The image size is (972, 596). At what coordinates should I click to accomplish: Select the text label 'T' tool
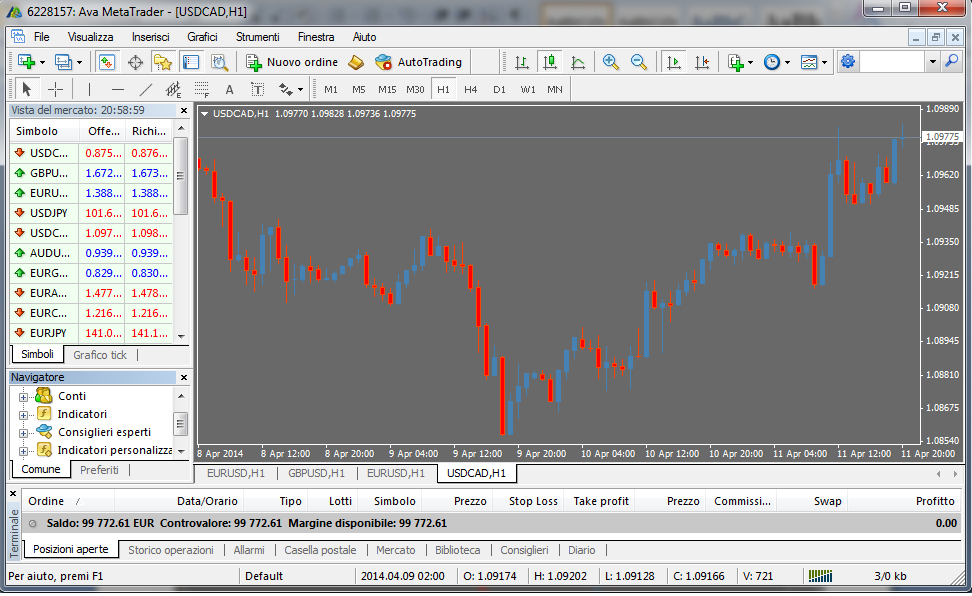coord(257,89)
